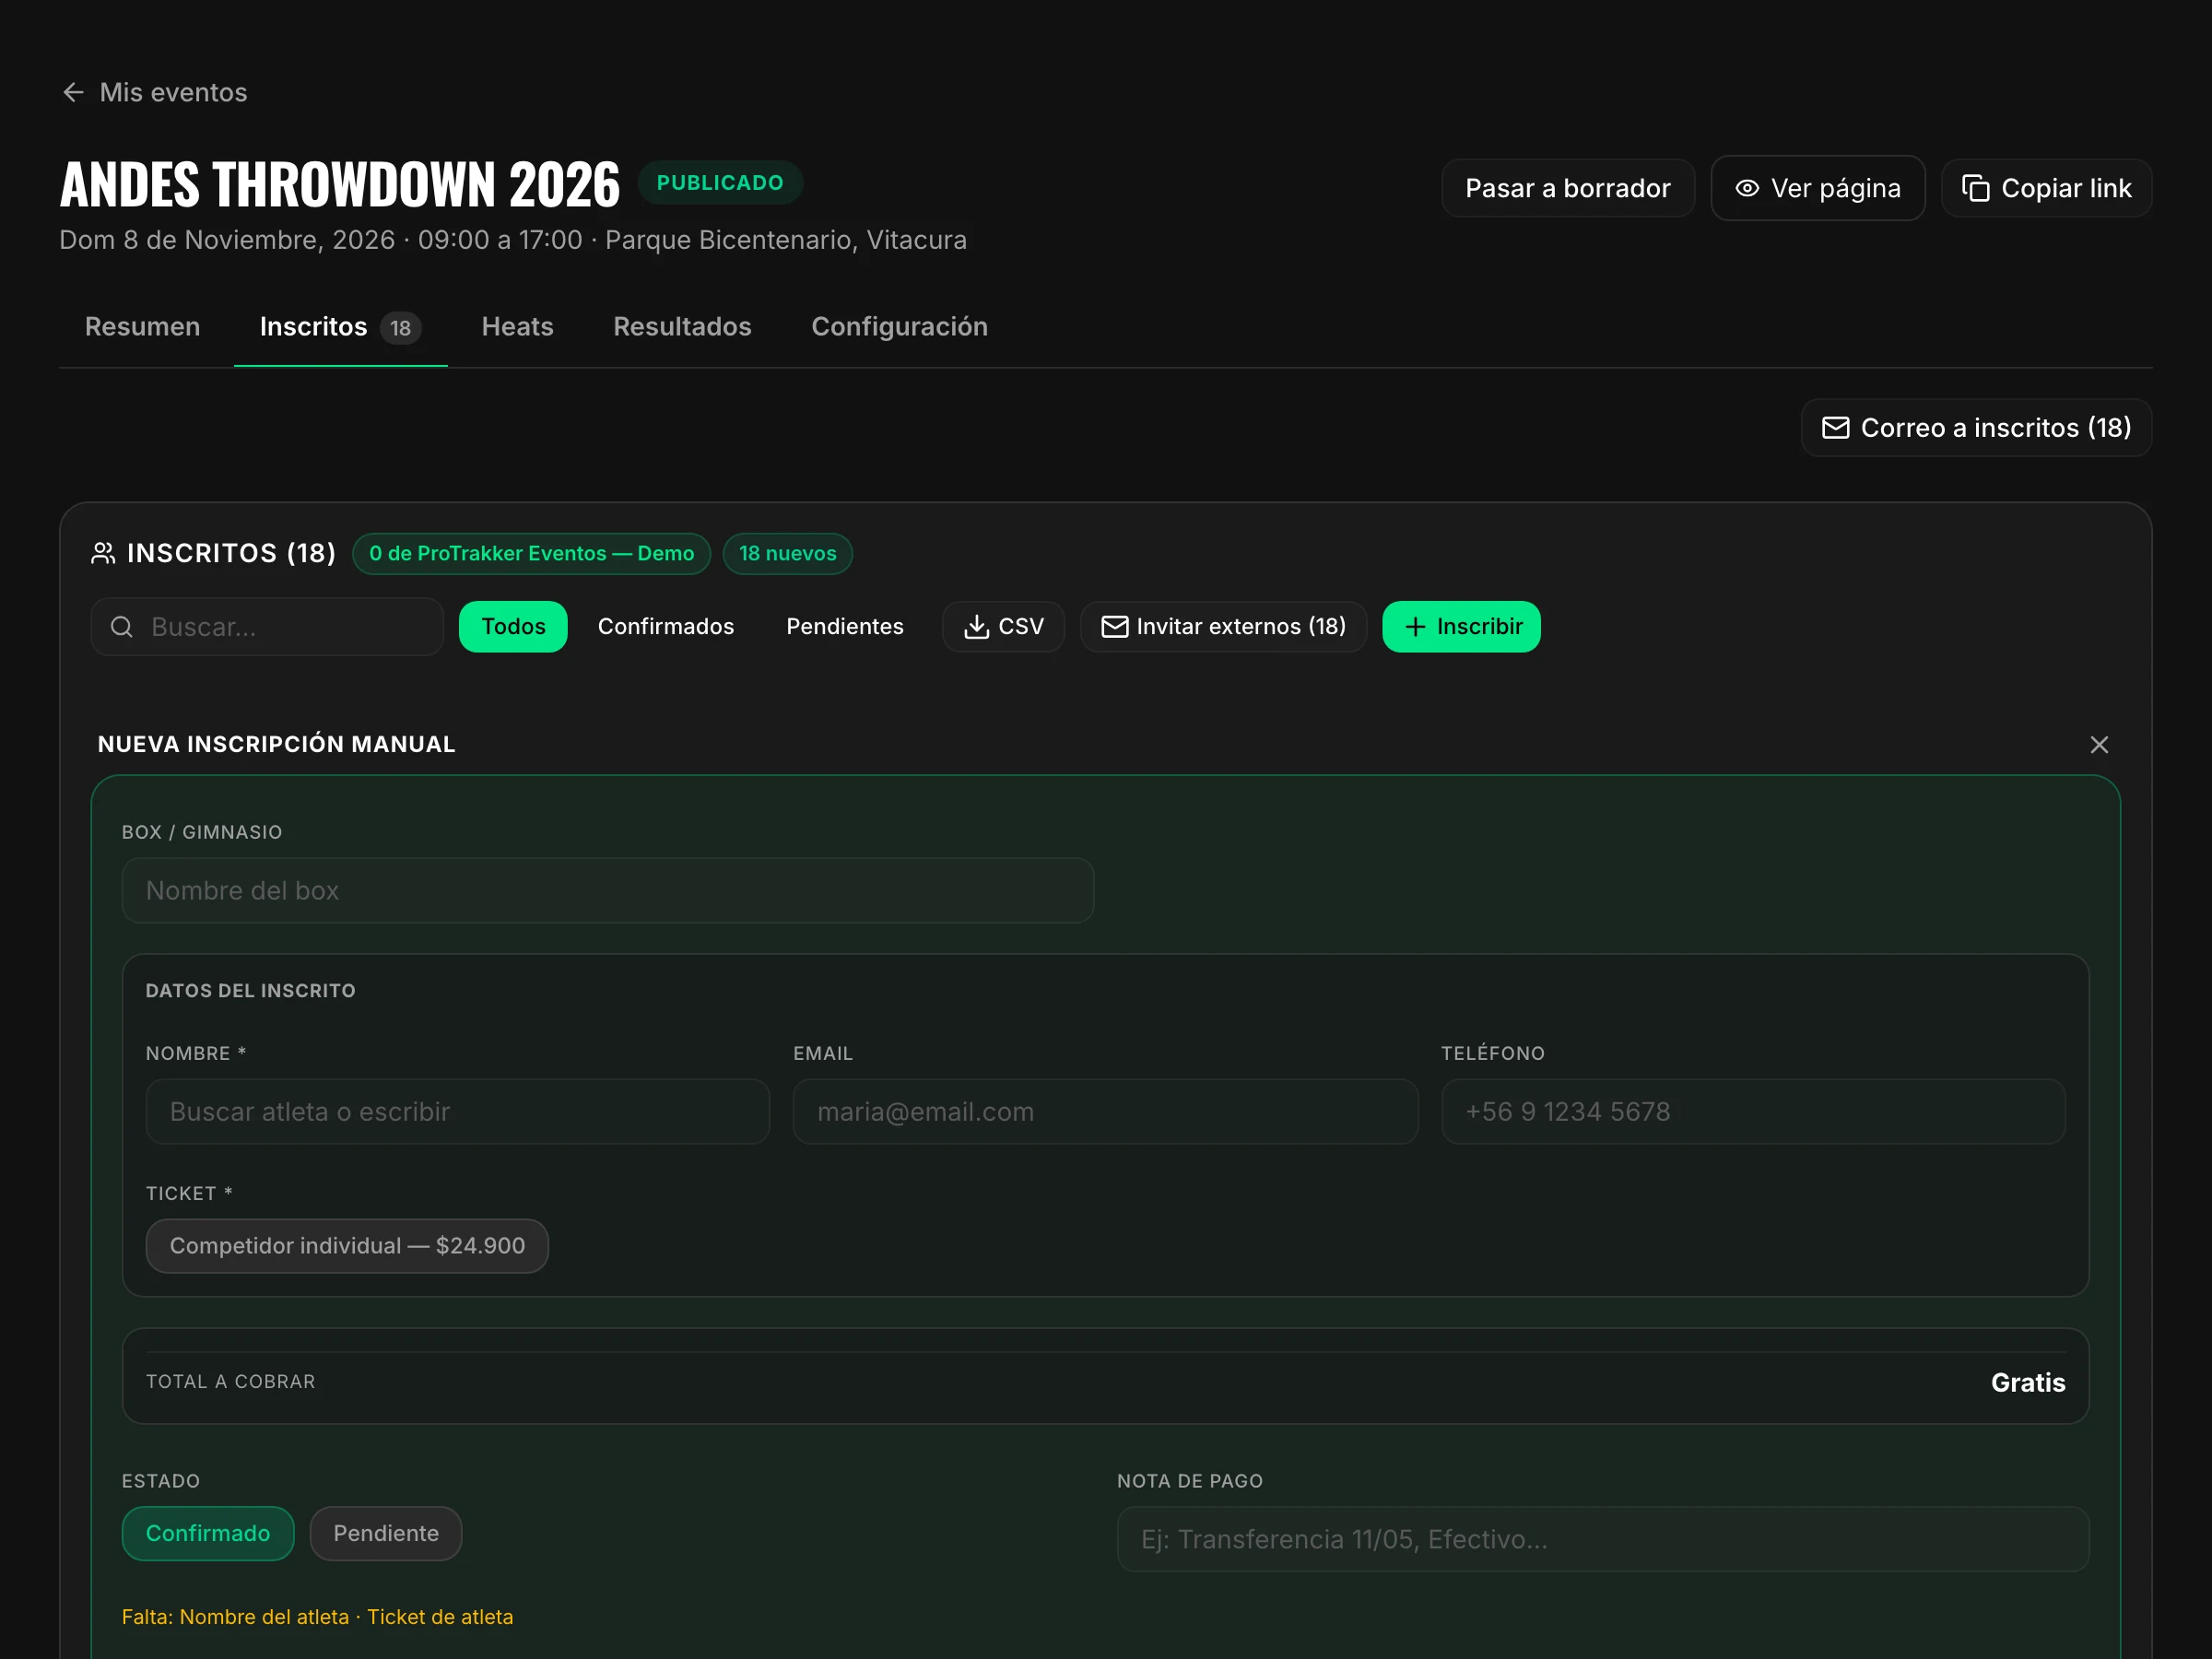Switch to the Resultados tab
Viewport: 2212px width, 1659px height.
pyautogui.click(x=682, y=327)
